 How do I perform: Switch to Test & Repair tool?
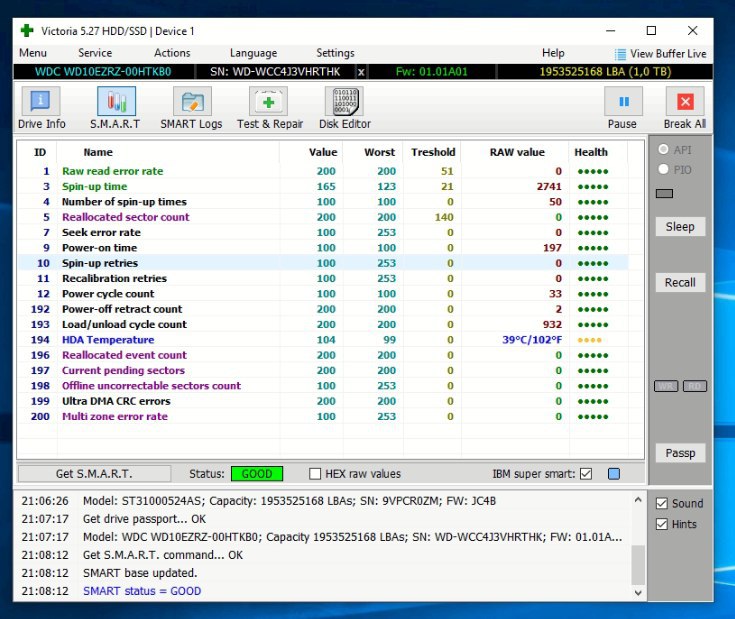click(x=268, y=101)
